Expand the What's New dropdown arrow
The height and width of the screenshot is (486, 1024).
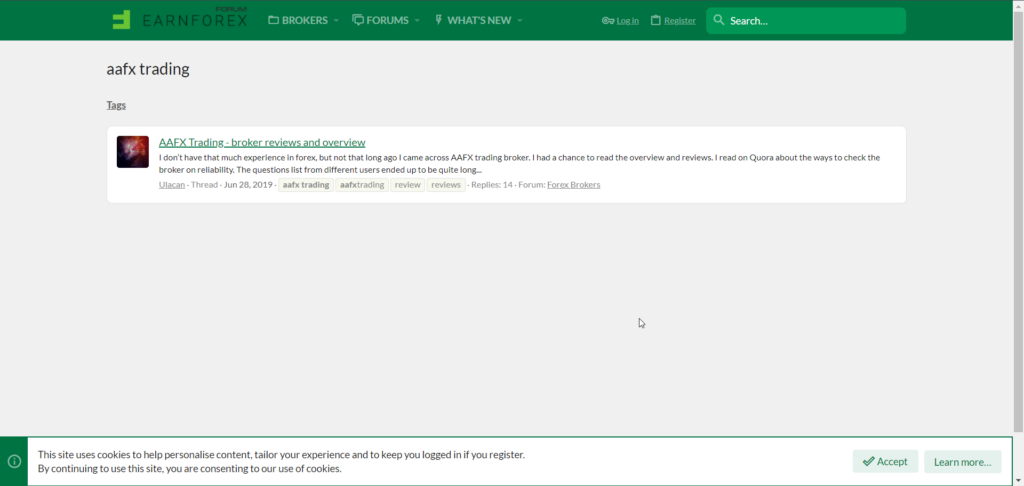point(520,20)
